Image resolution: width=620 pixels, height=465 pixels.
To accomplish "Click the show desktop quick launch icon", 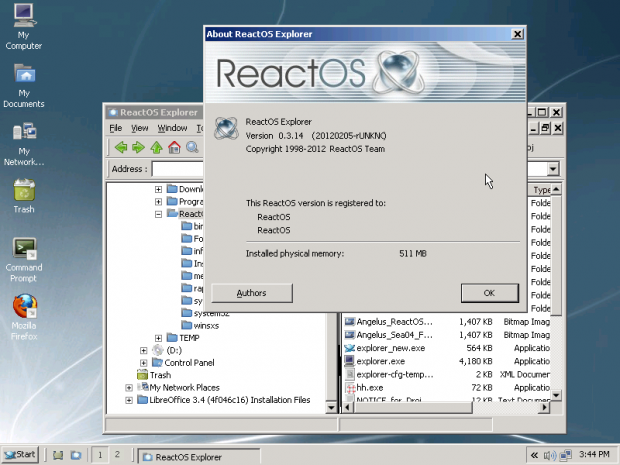I will 59,455.
